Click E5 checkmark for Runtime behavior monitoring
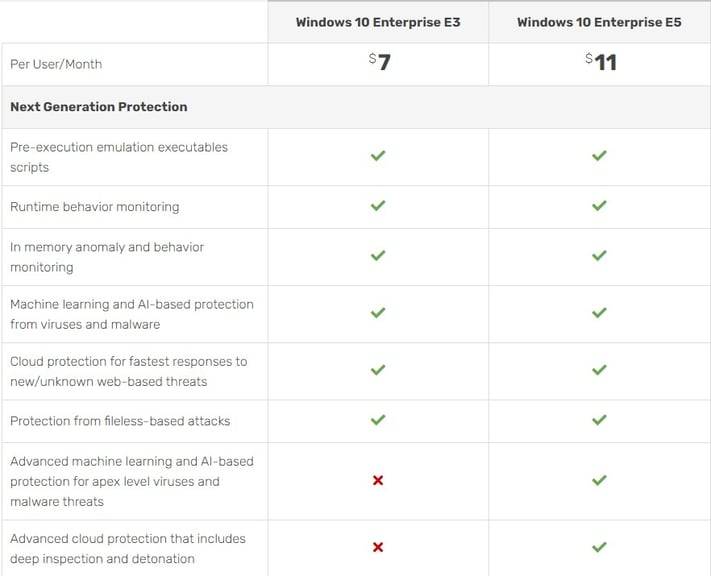The width and height of the screenshot is (711, 576). (x=599, y=206)
